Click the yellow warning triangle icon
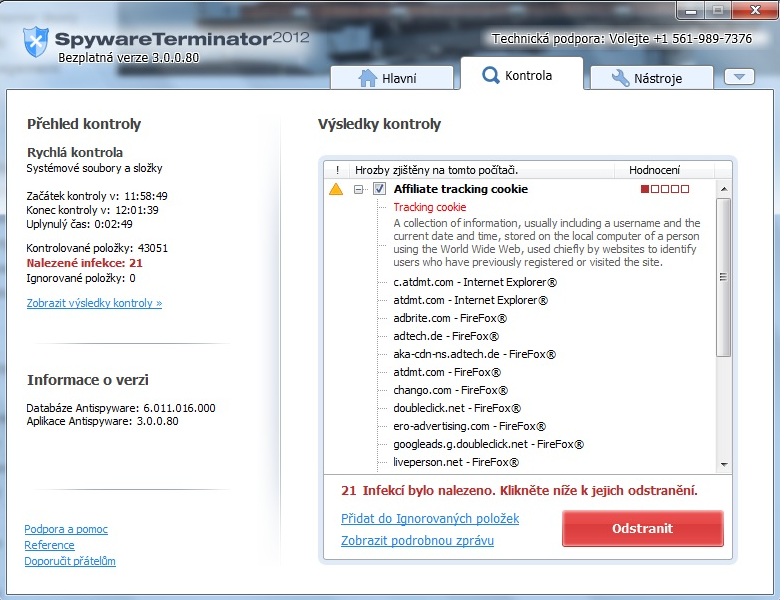784x600 pixels. [336, 189]
